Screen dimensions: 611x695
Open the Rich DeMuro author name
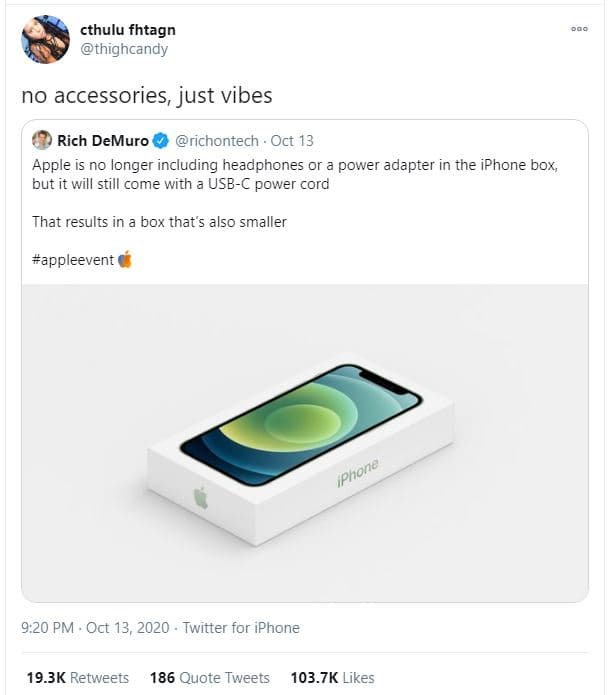click(102, 141)
